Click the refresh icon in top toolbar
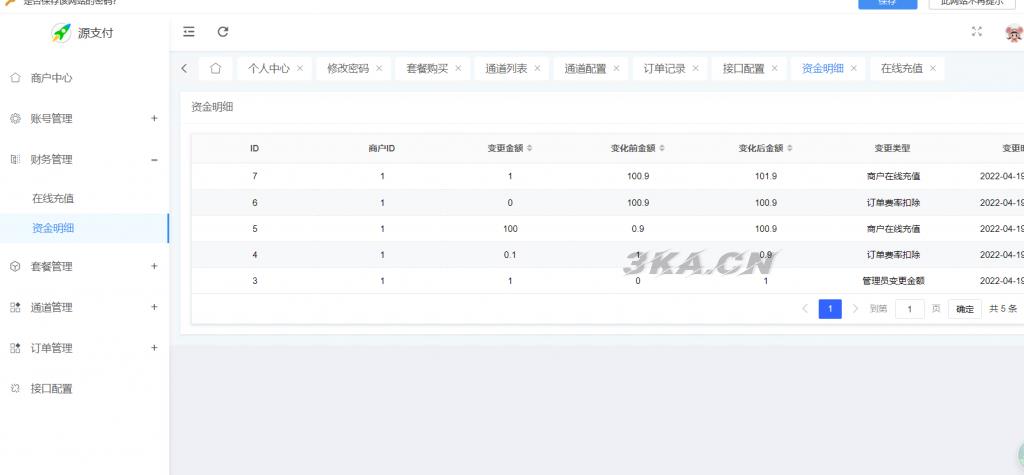Image resolution: width=1024 pixels, height=475 pixels. [x=223, y=32]
